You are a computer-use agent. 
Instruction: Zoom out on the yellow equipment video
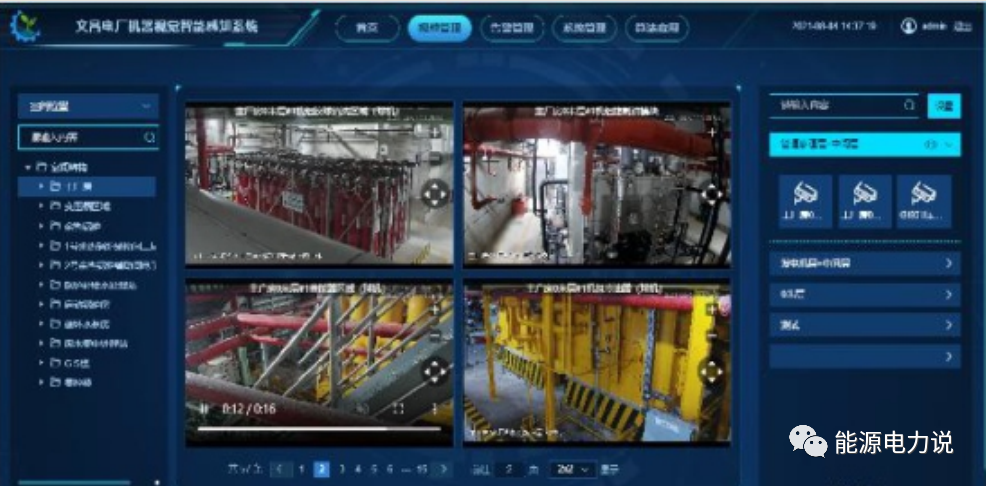click(712, 336)
